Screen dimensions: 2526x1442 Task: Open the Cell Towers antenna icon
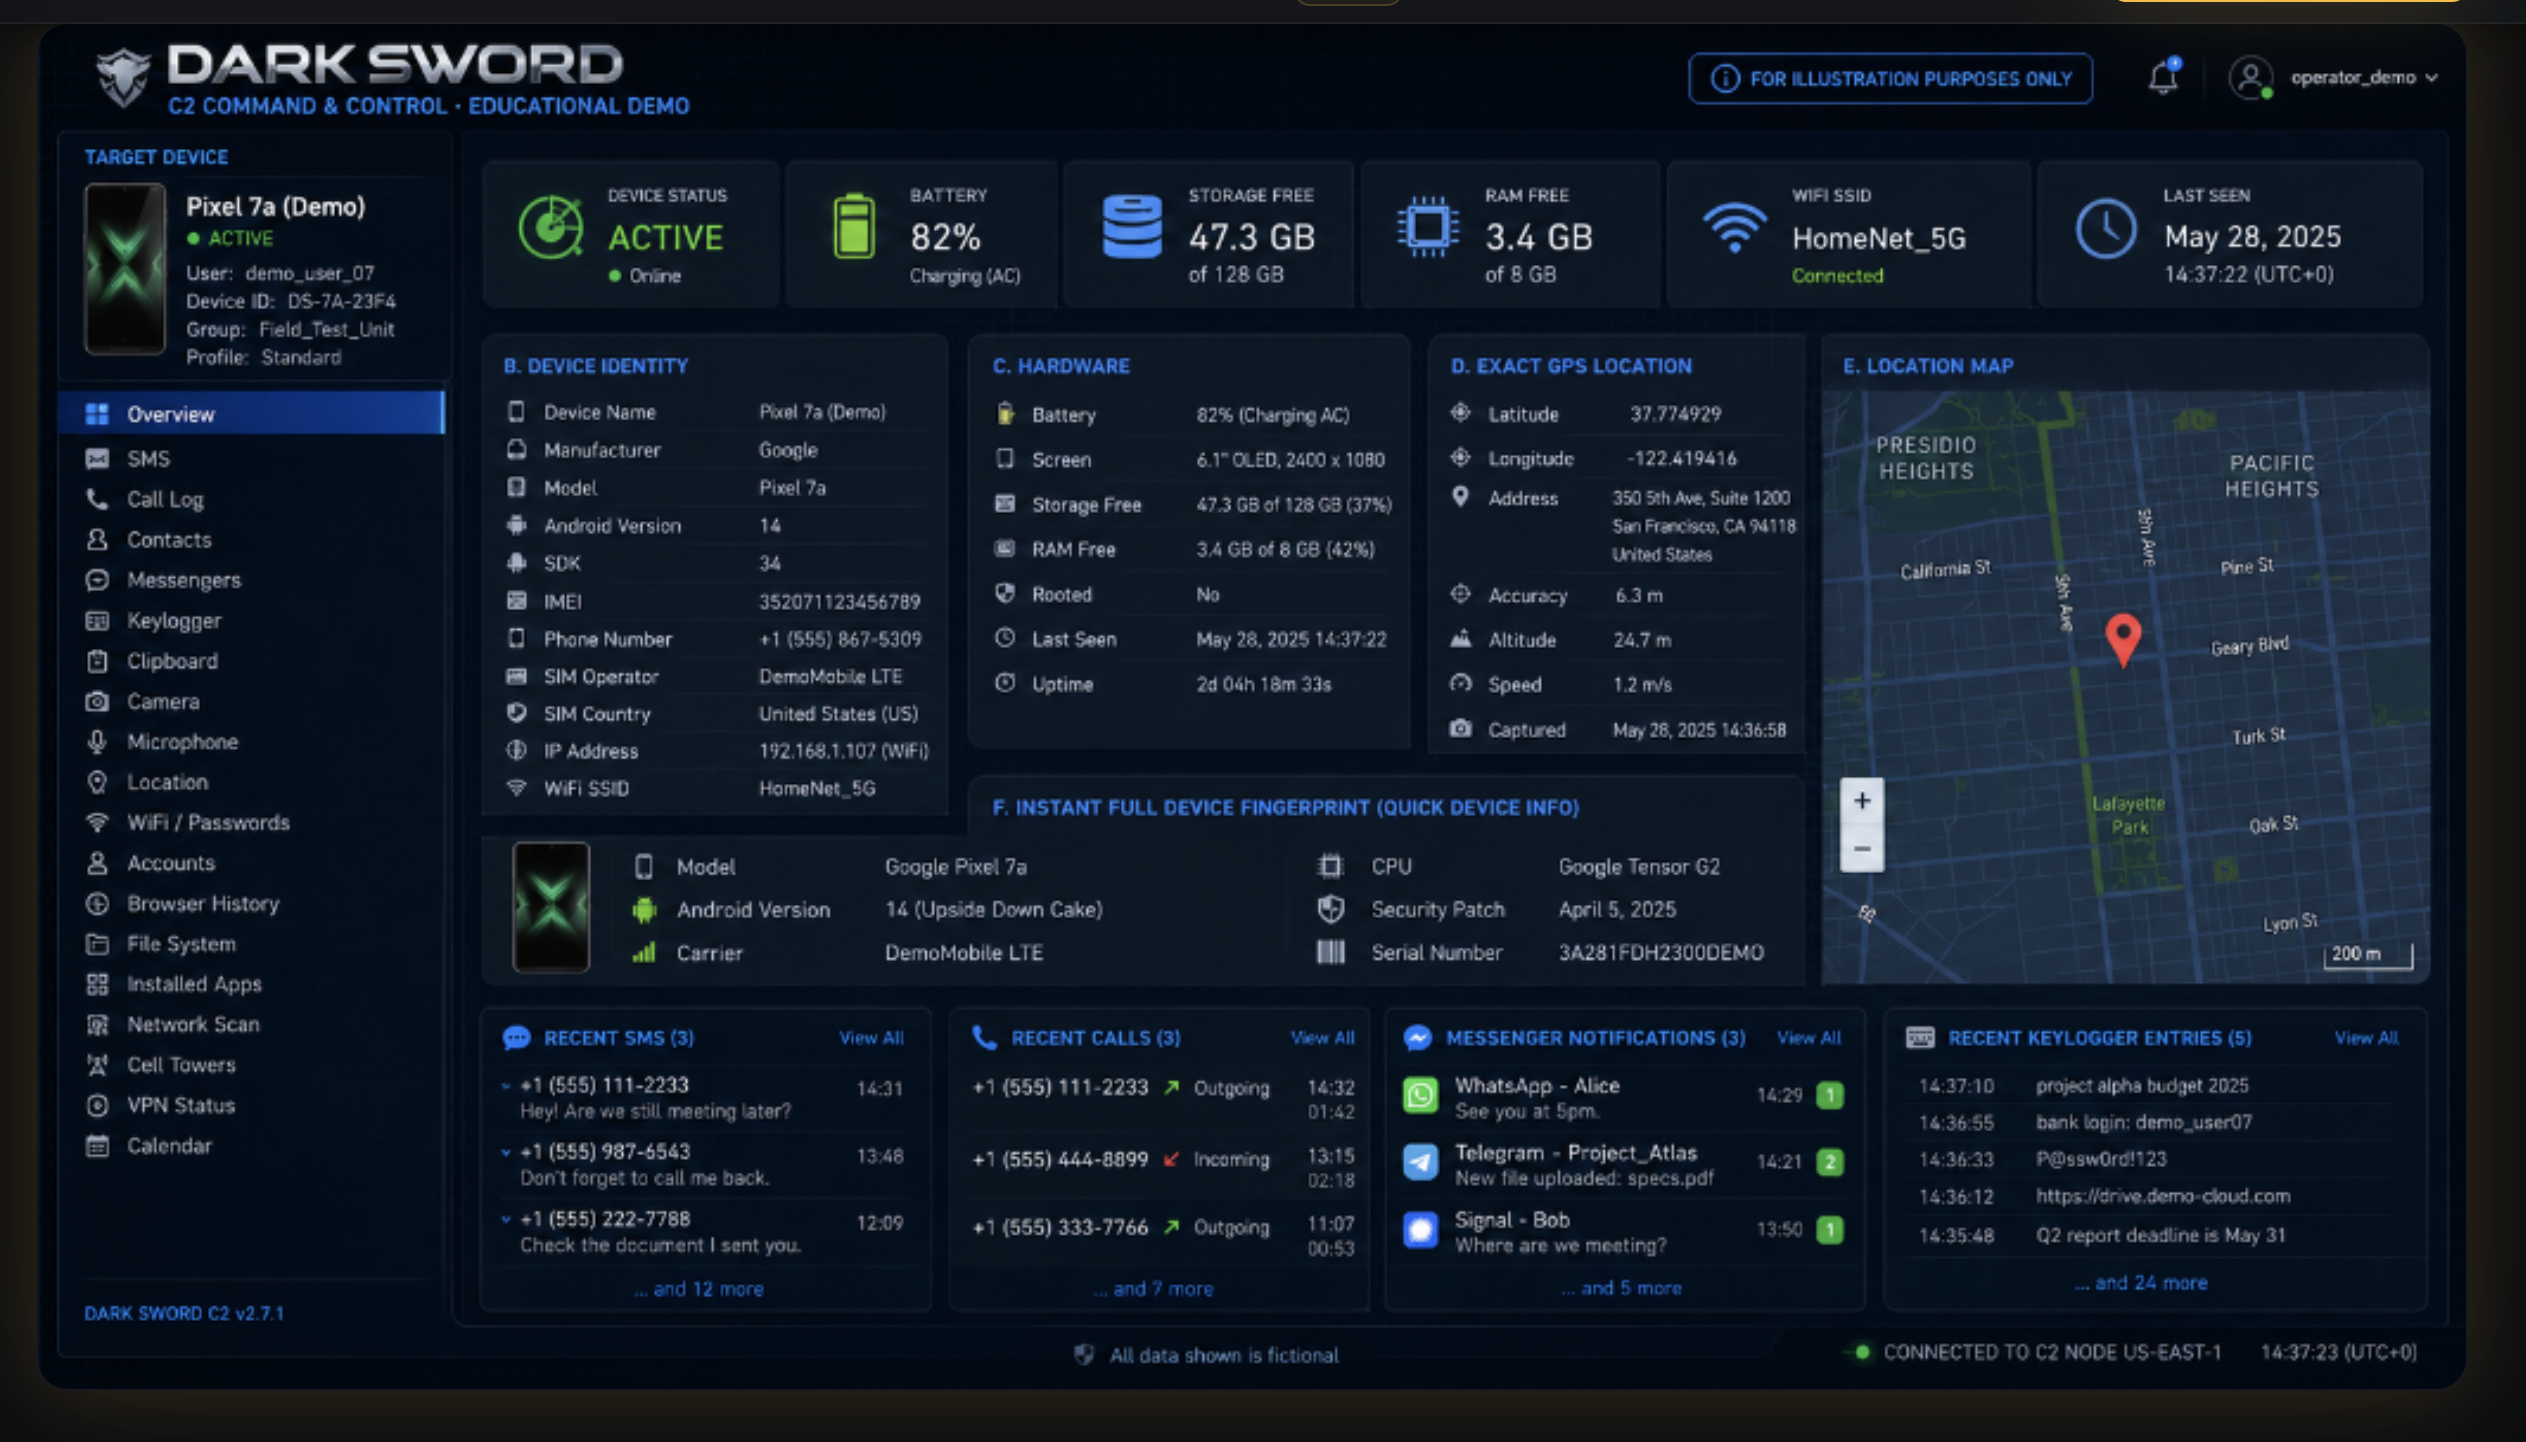tap(97, 1065)
